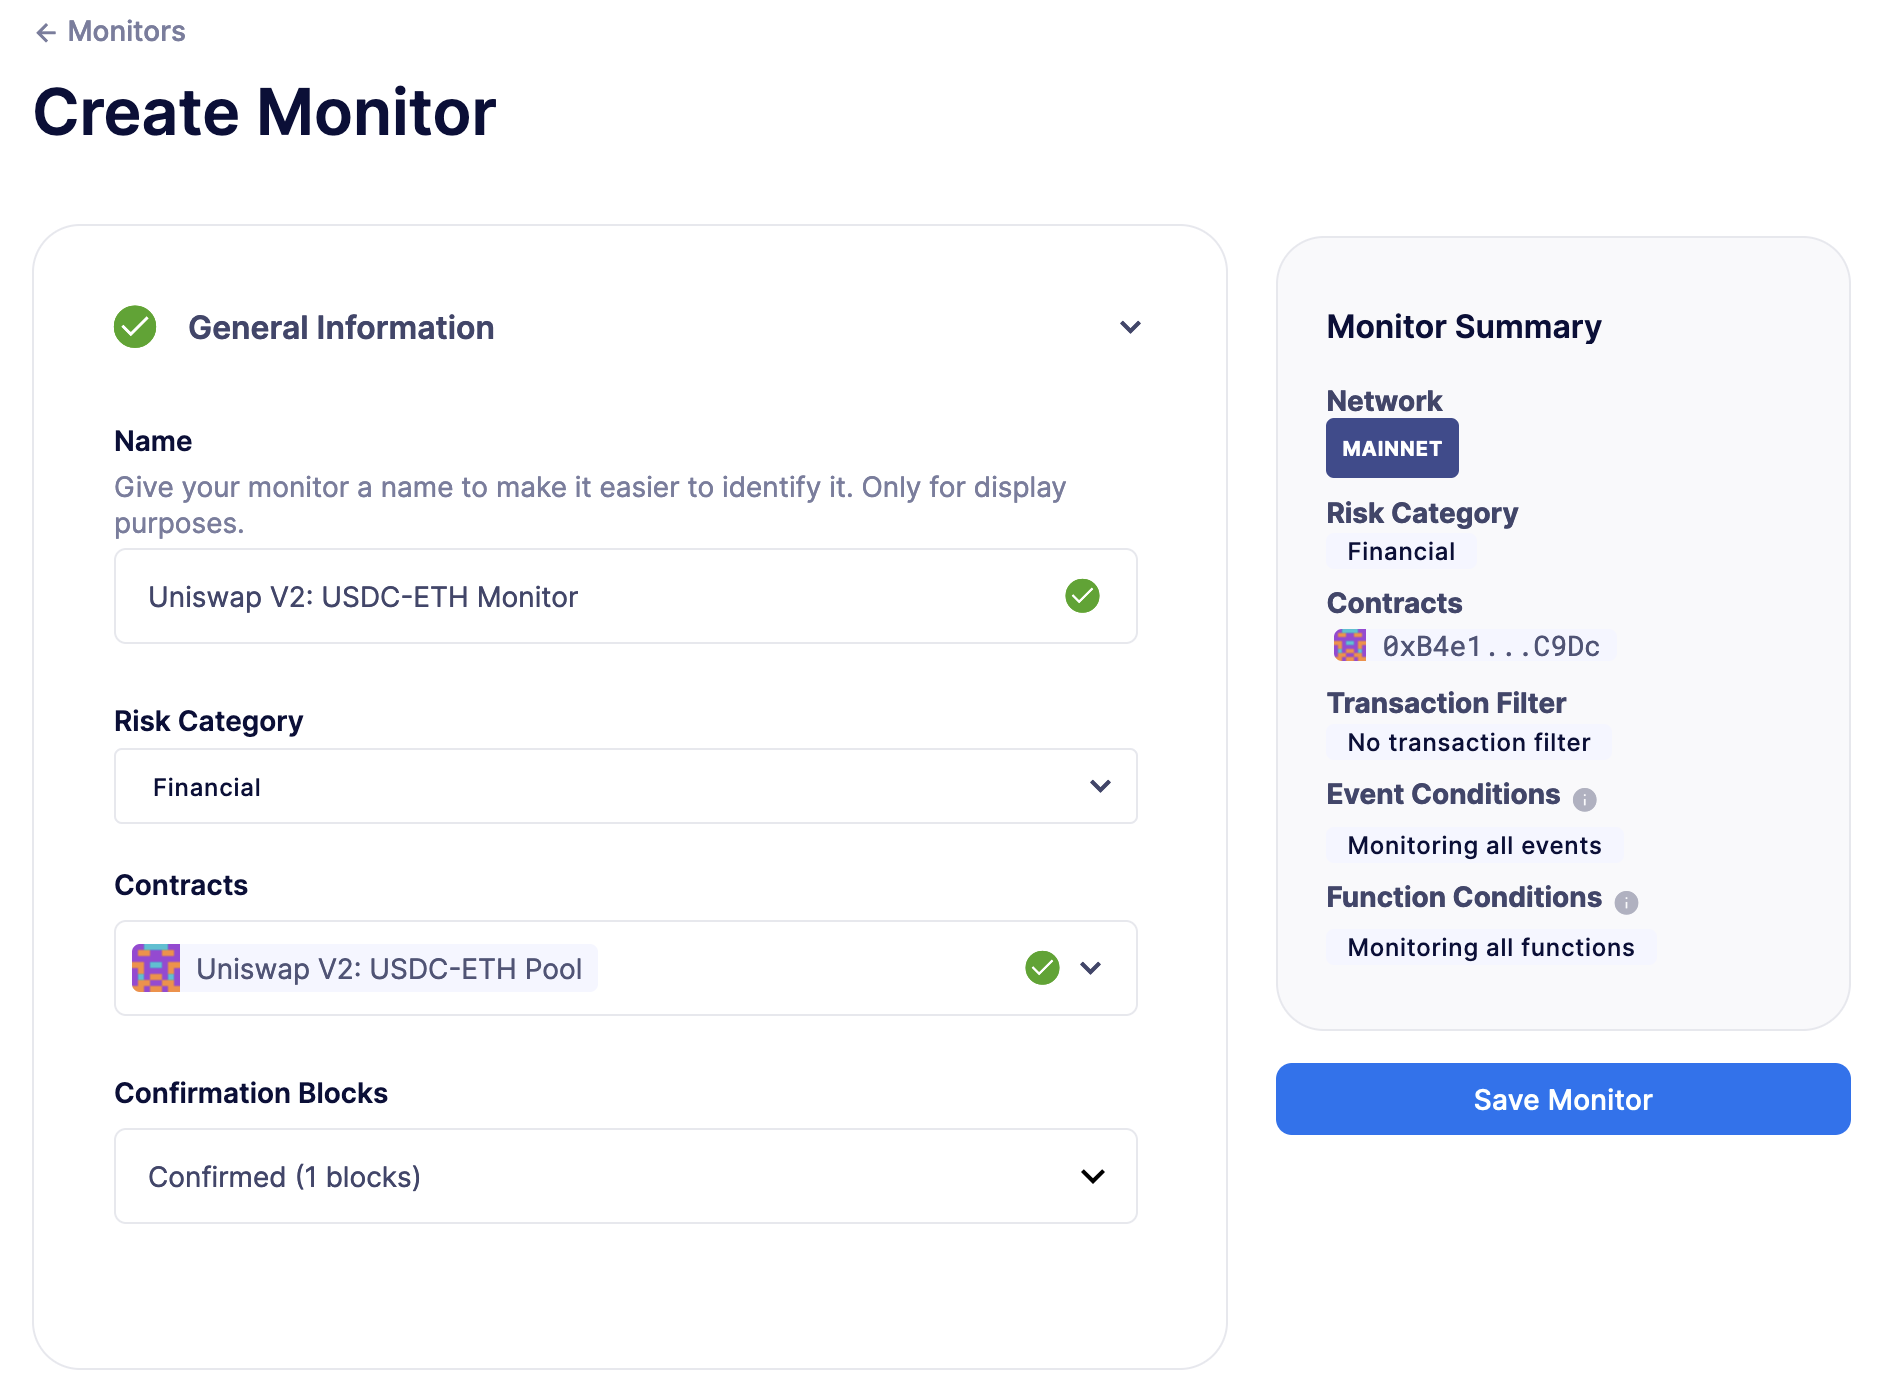1898x1392 pixels.
Task: Click the contract avatar icon next to 0xB4e1...C9Dc
Action: point(1350,645)
